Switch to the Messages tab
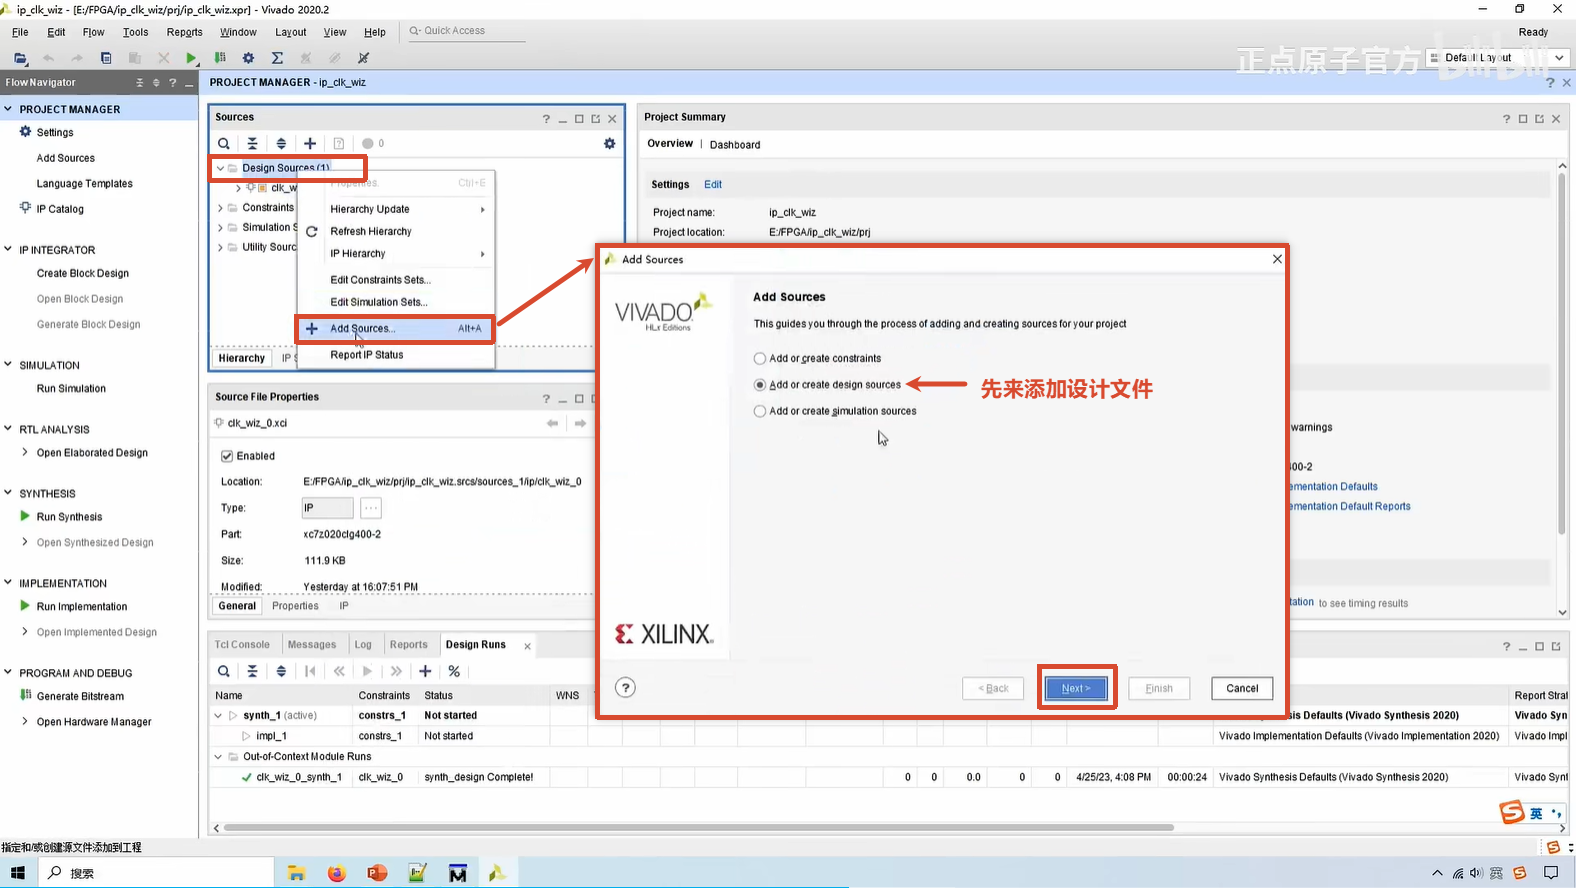This screenshot has height=888, width=1576. [x=312, y=645]
